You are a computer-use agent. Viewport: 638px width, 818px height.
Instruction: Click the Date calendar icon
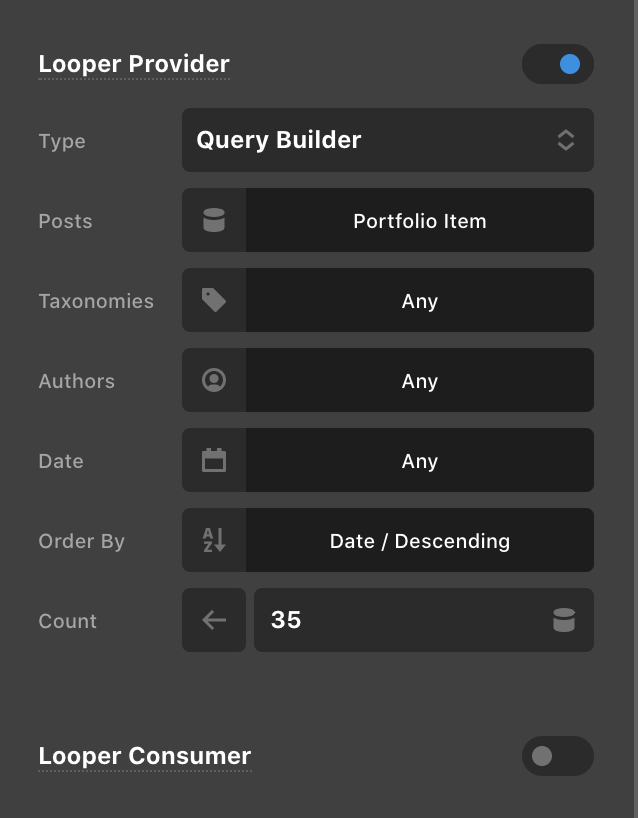click(x=214, y=460)
